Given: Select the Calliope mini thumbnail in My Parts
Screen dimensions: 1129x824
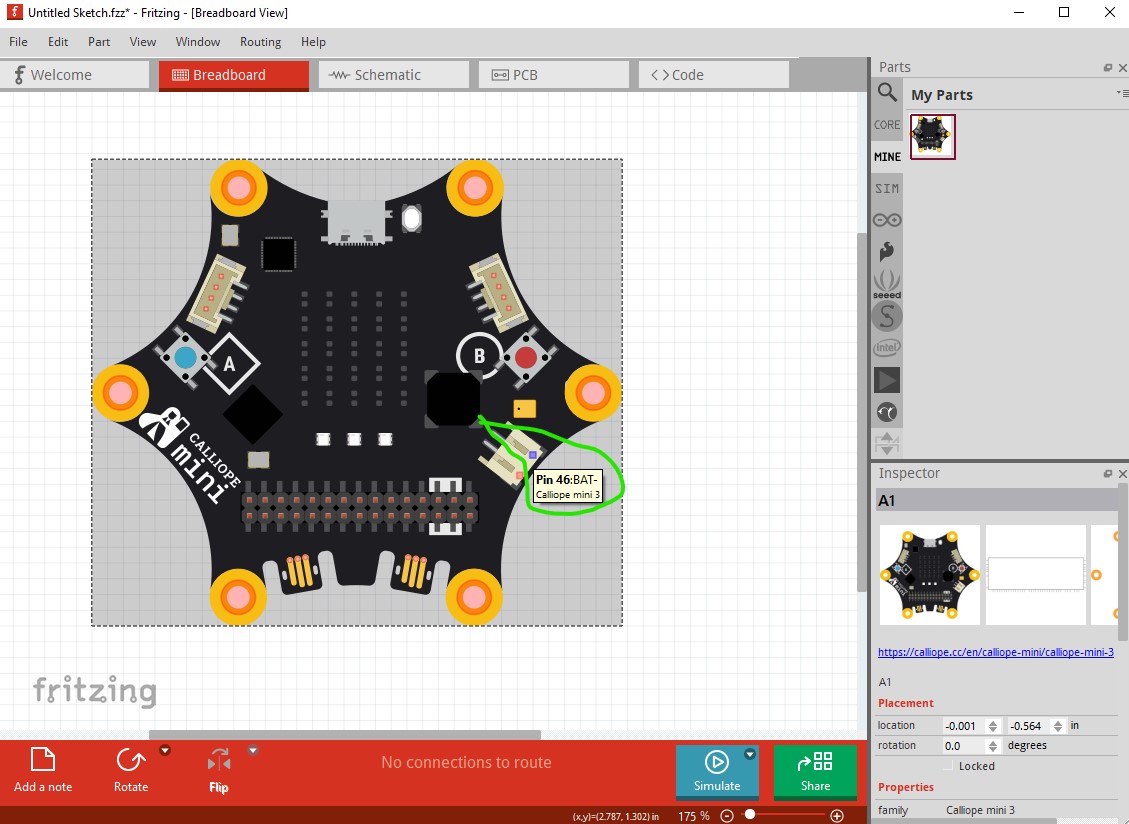Looking at the screenshot, I should [932, 136].
